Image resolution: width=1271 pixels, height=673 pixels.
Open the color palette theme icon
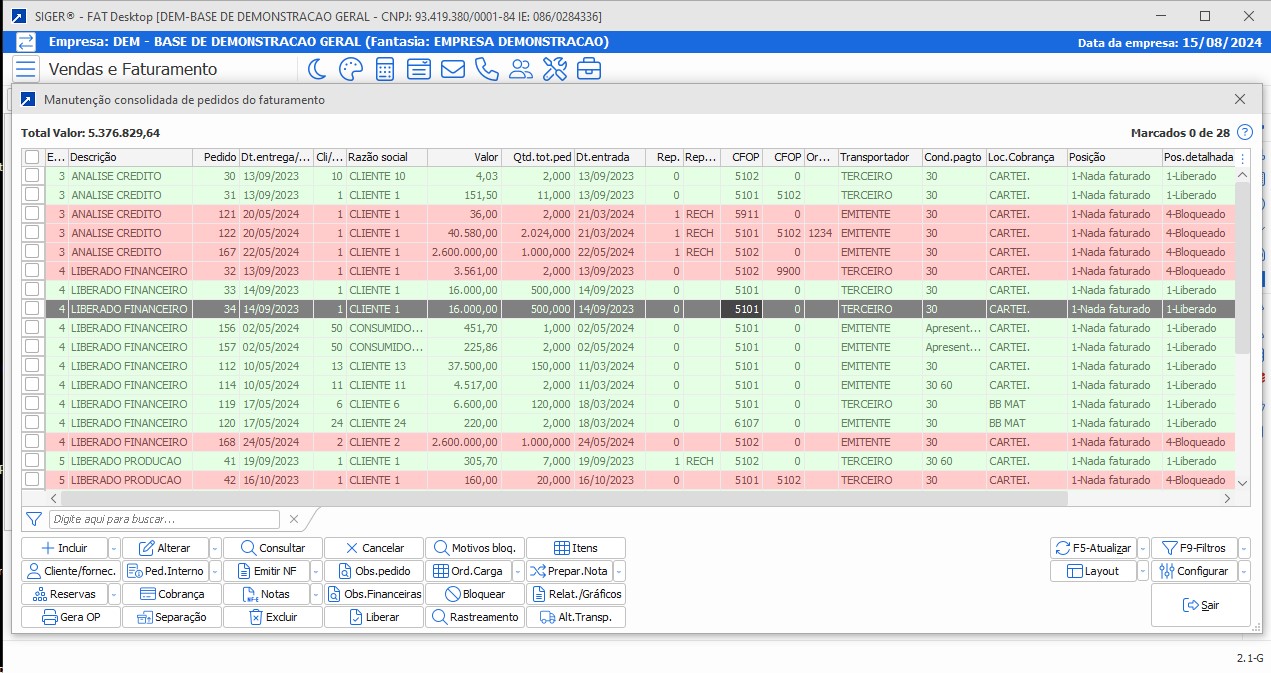[350, 69]
